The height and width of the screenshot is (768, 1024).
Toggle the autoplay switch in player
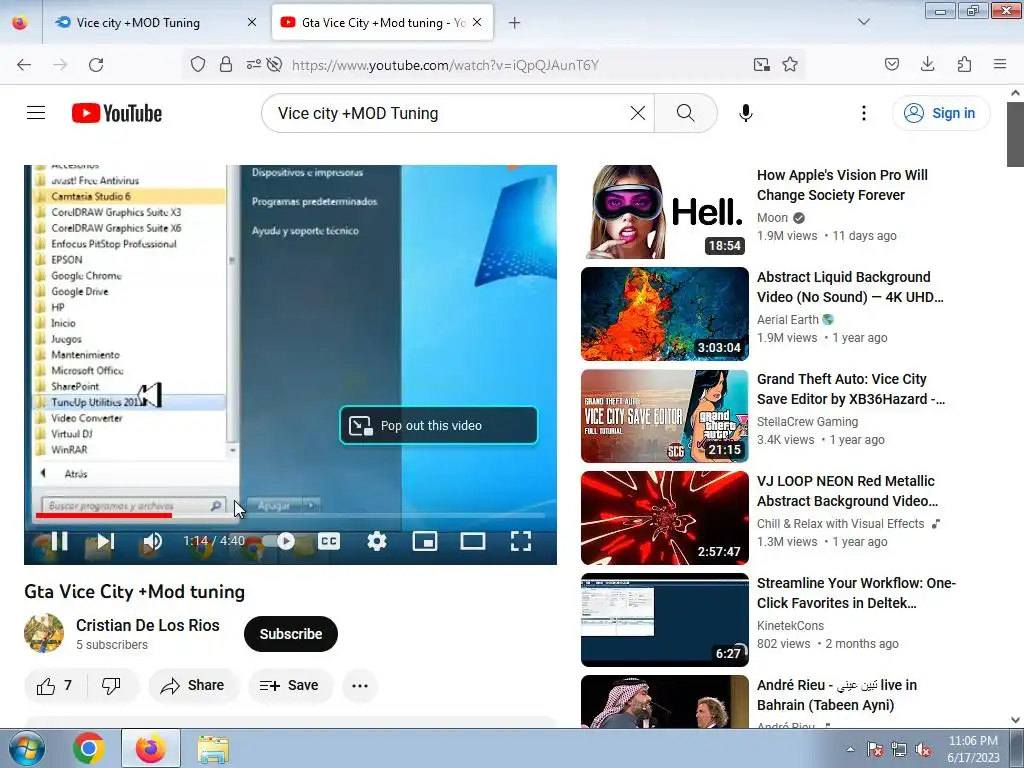(279, 541)
